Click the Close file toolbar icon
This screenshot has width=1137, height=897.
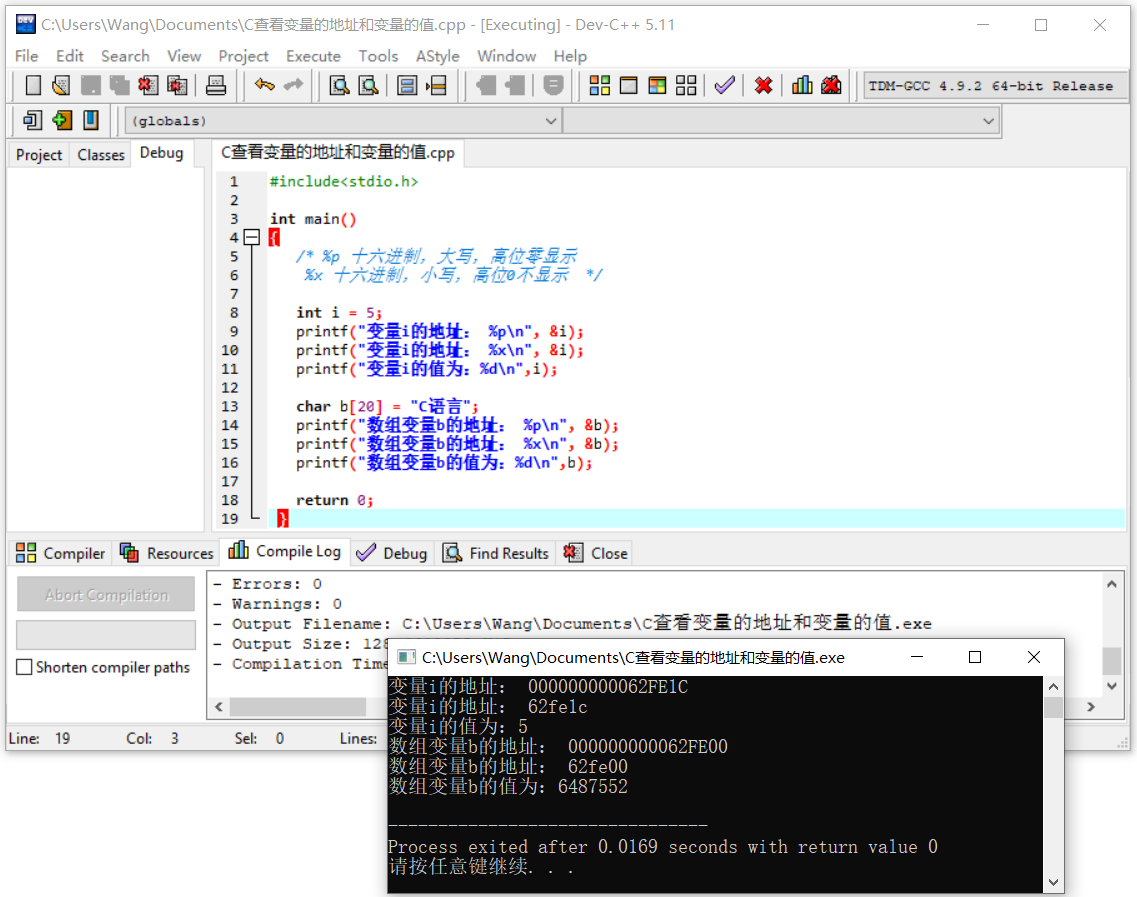148,86
